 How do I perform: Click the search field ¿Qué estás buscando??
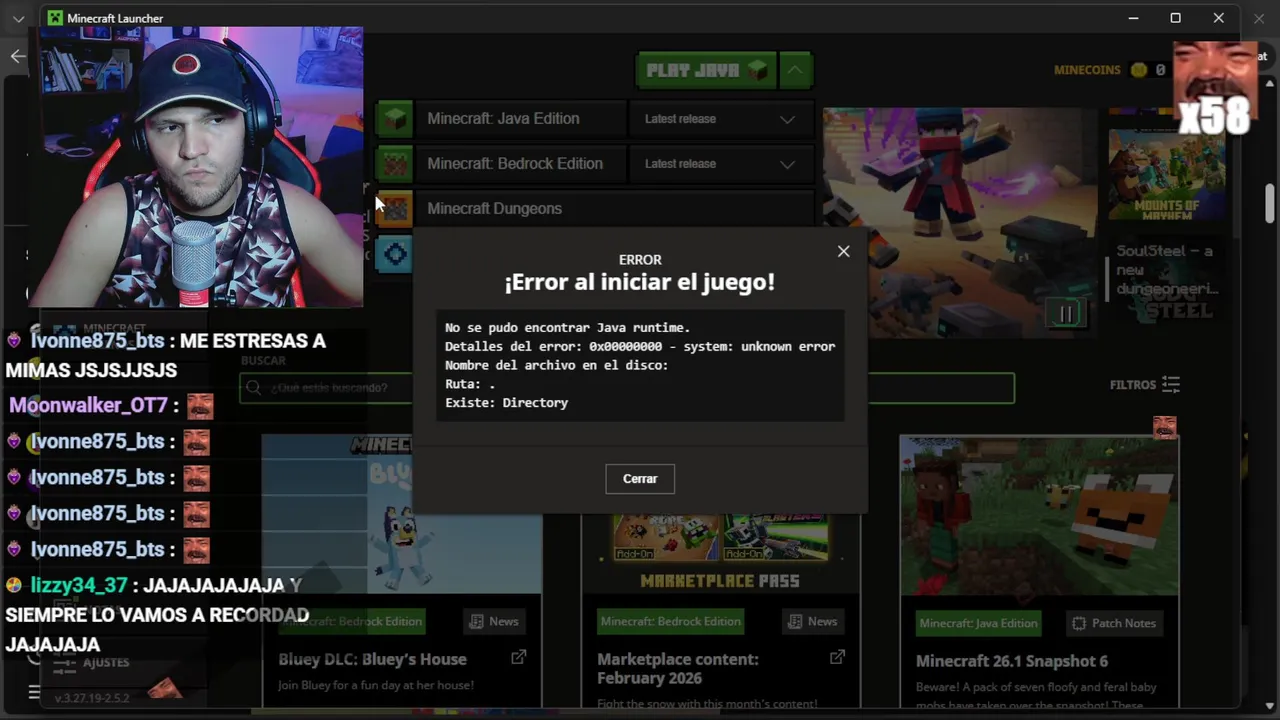[x=627, y=388]
